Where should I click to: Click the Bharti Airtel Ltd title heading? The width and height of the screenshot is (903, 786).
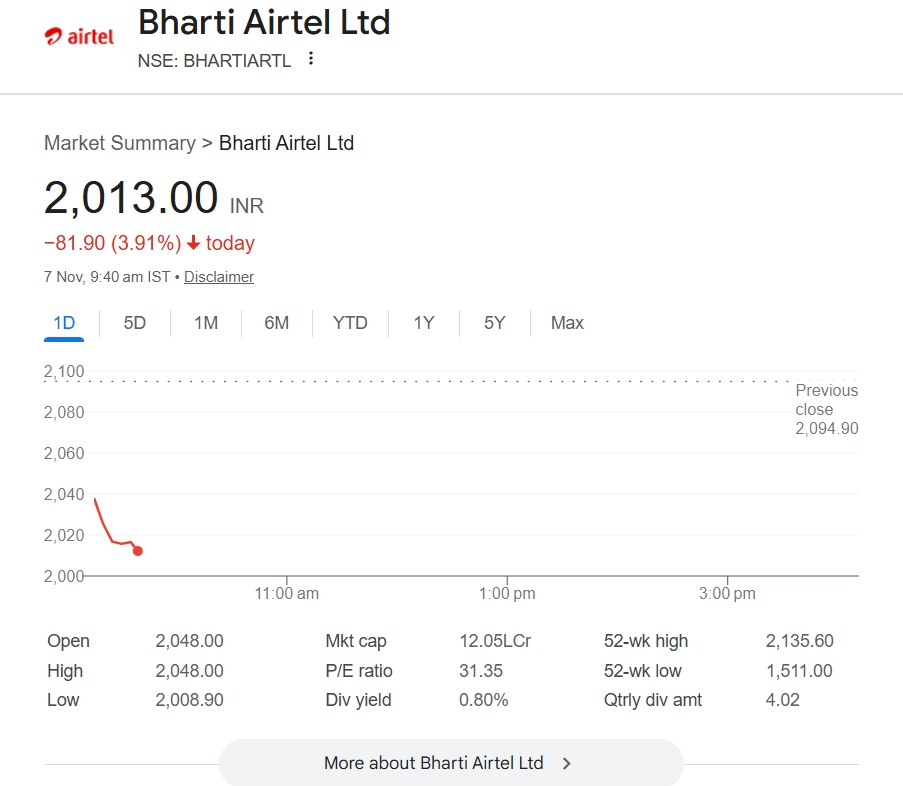264,22
